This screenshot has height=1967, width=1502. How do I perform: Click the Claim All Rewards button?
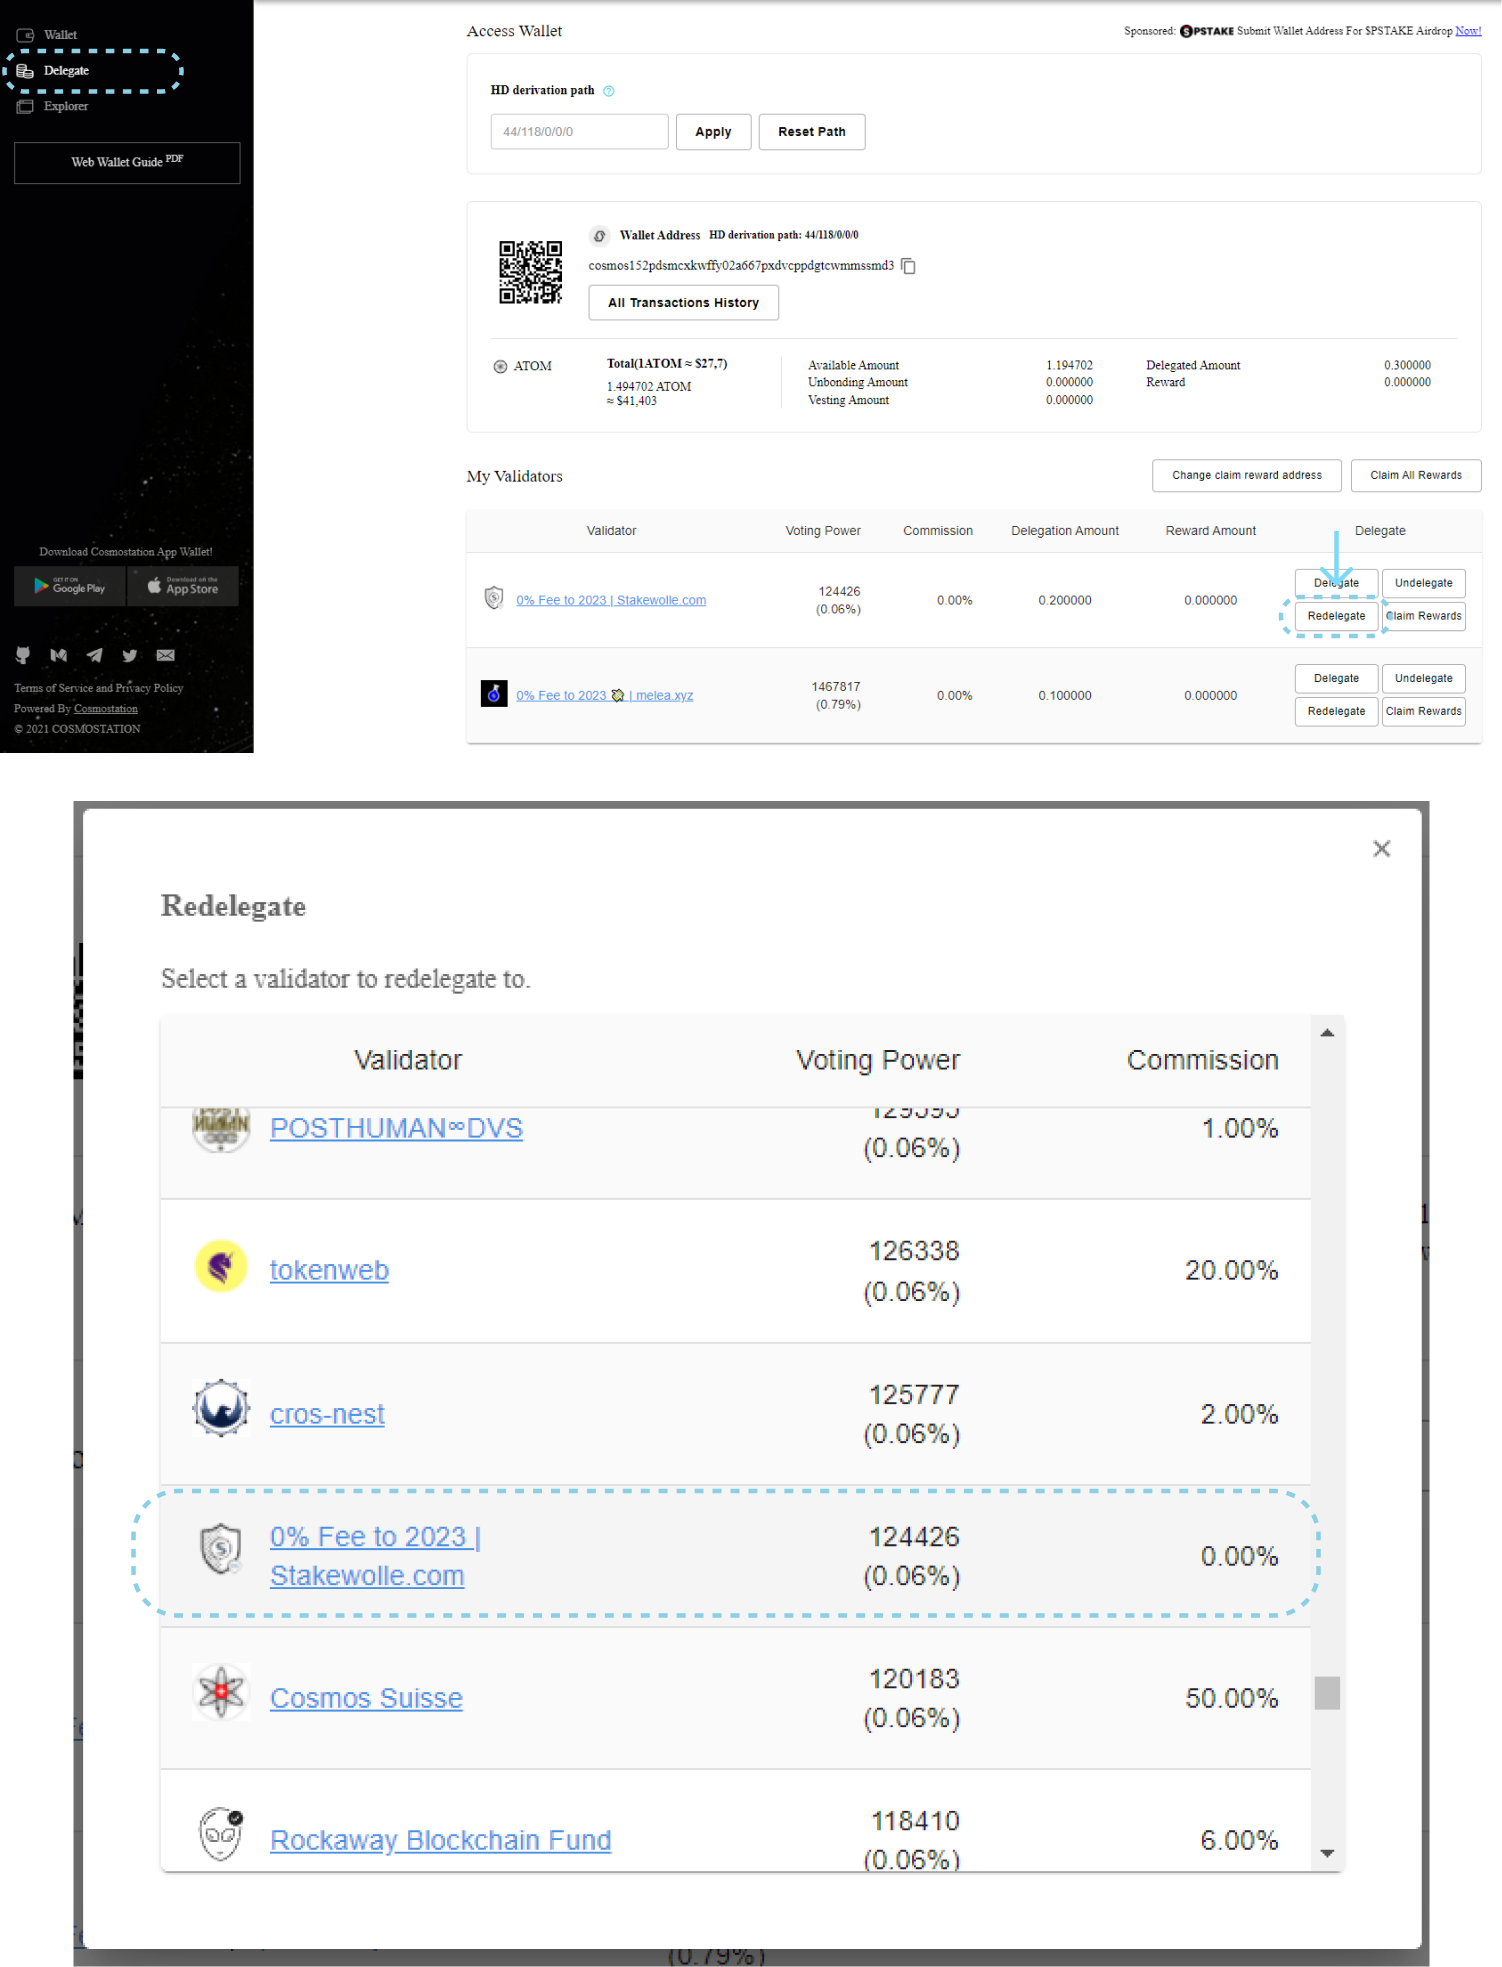tap(1415, 475)
